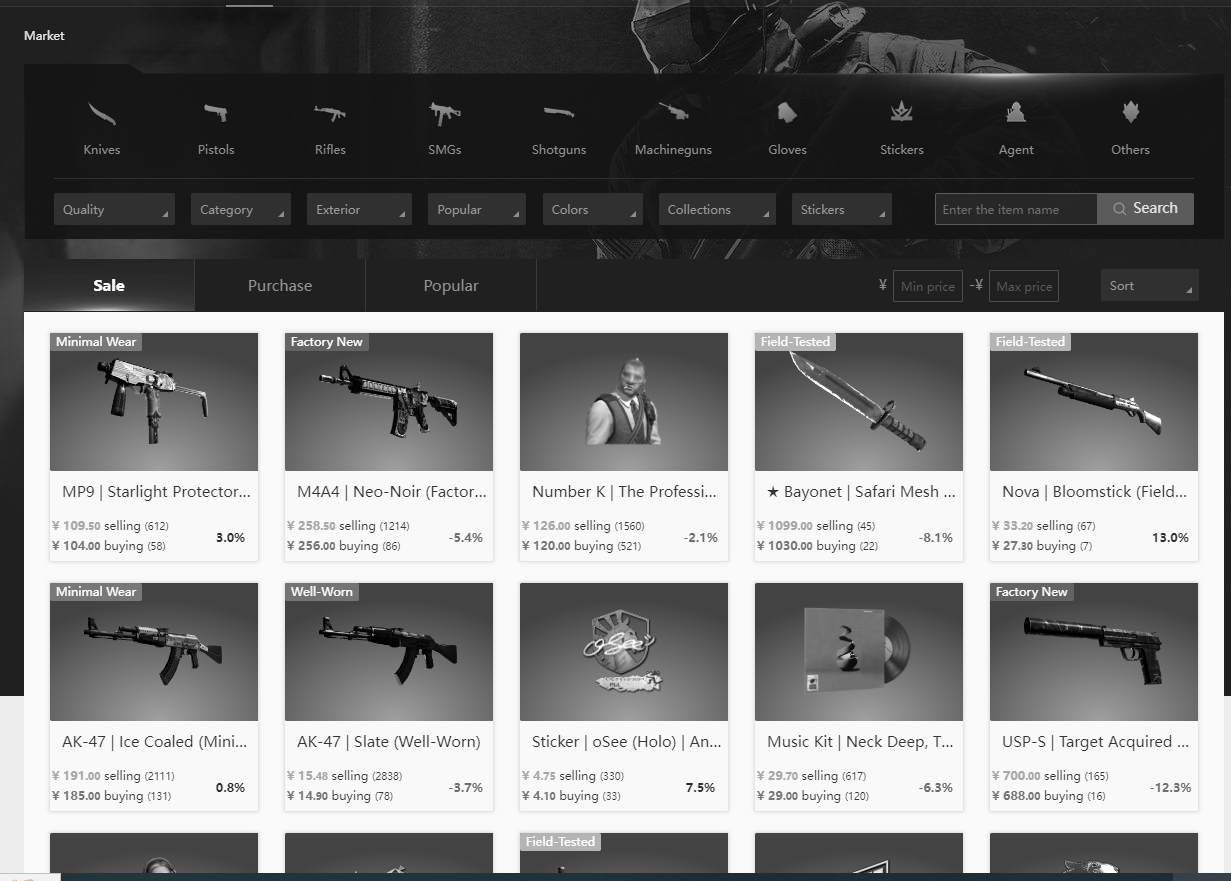Screen dimensions: 1231x881
Task: Expand the Collections filter dropdown
Action: point(717,209)
